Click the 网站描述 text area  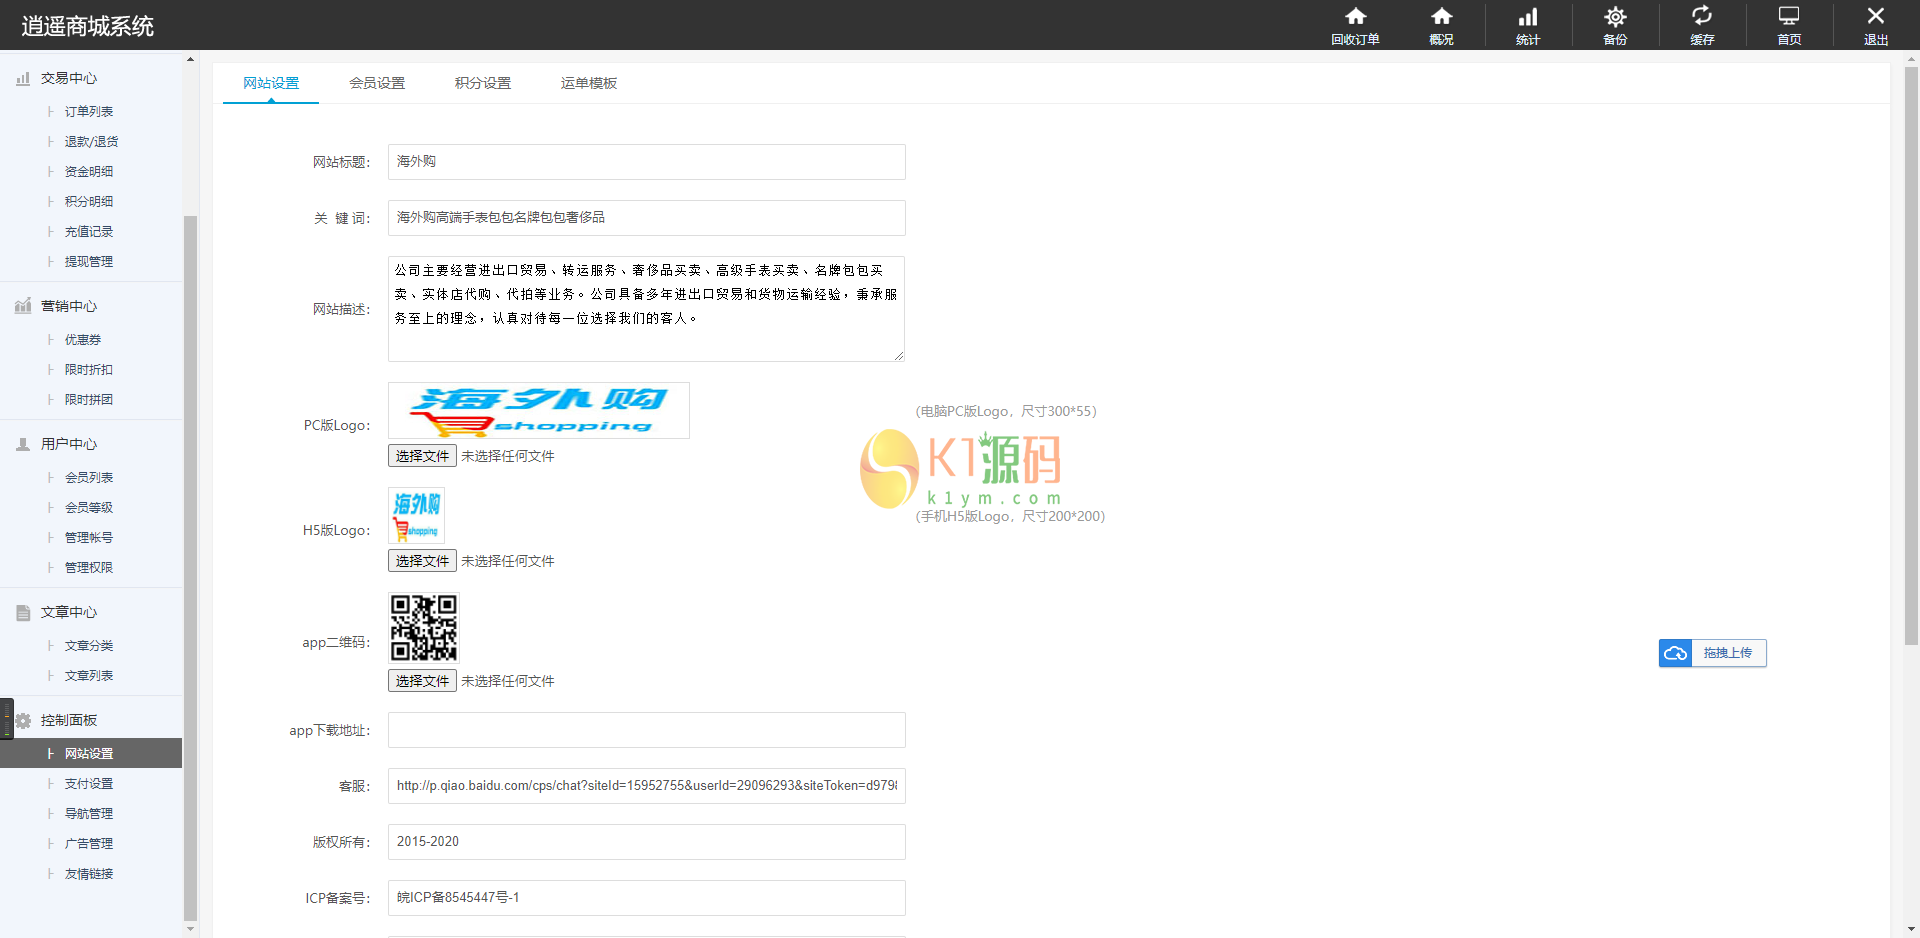click(647, 309)
